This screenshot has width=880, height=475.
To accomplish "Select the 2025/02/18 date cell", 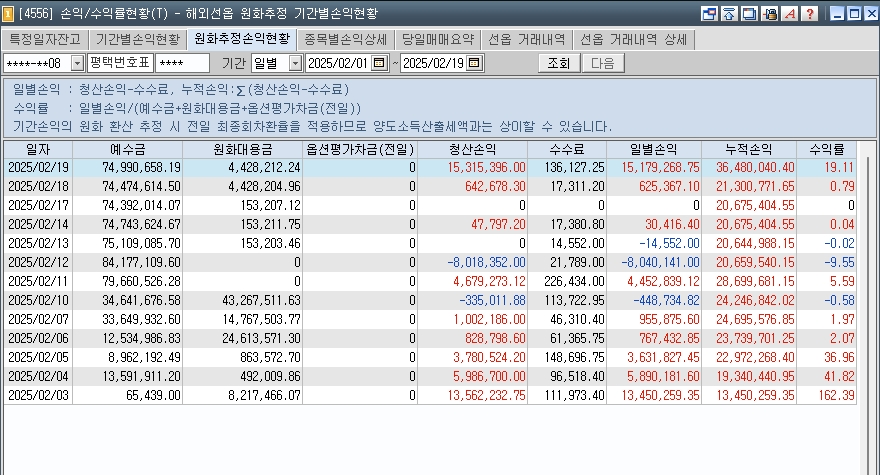I will pos(38,186).
